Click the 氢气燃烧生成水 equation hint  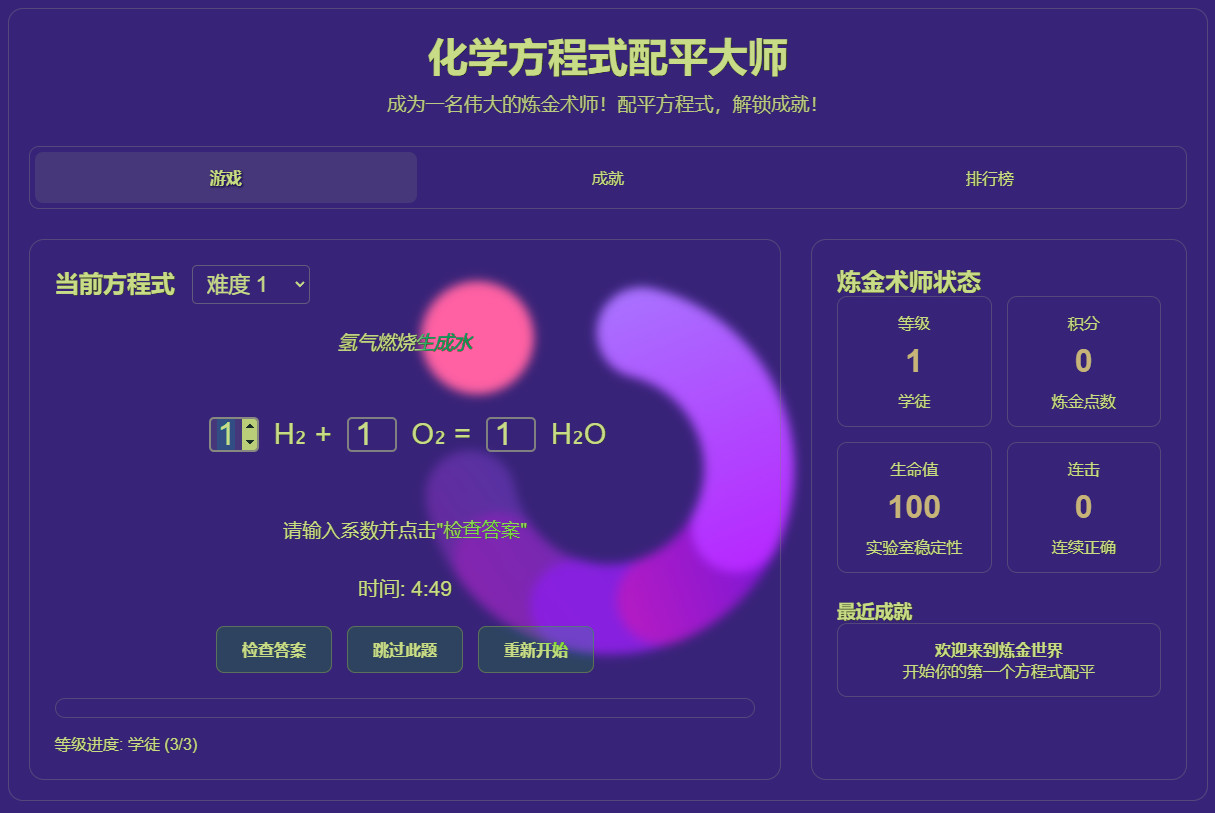(x=406, y=342)
